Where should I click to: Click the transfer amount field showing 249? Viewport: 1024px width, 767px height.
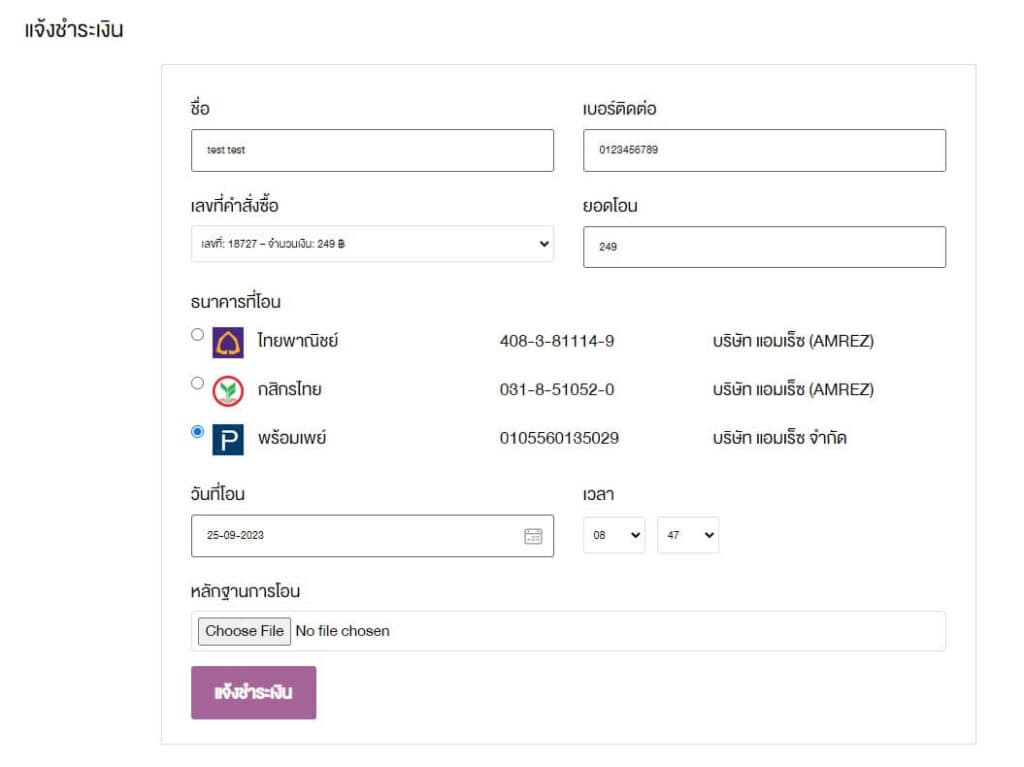click(x=764, y=247)
